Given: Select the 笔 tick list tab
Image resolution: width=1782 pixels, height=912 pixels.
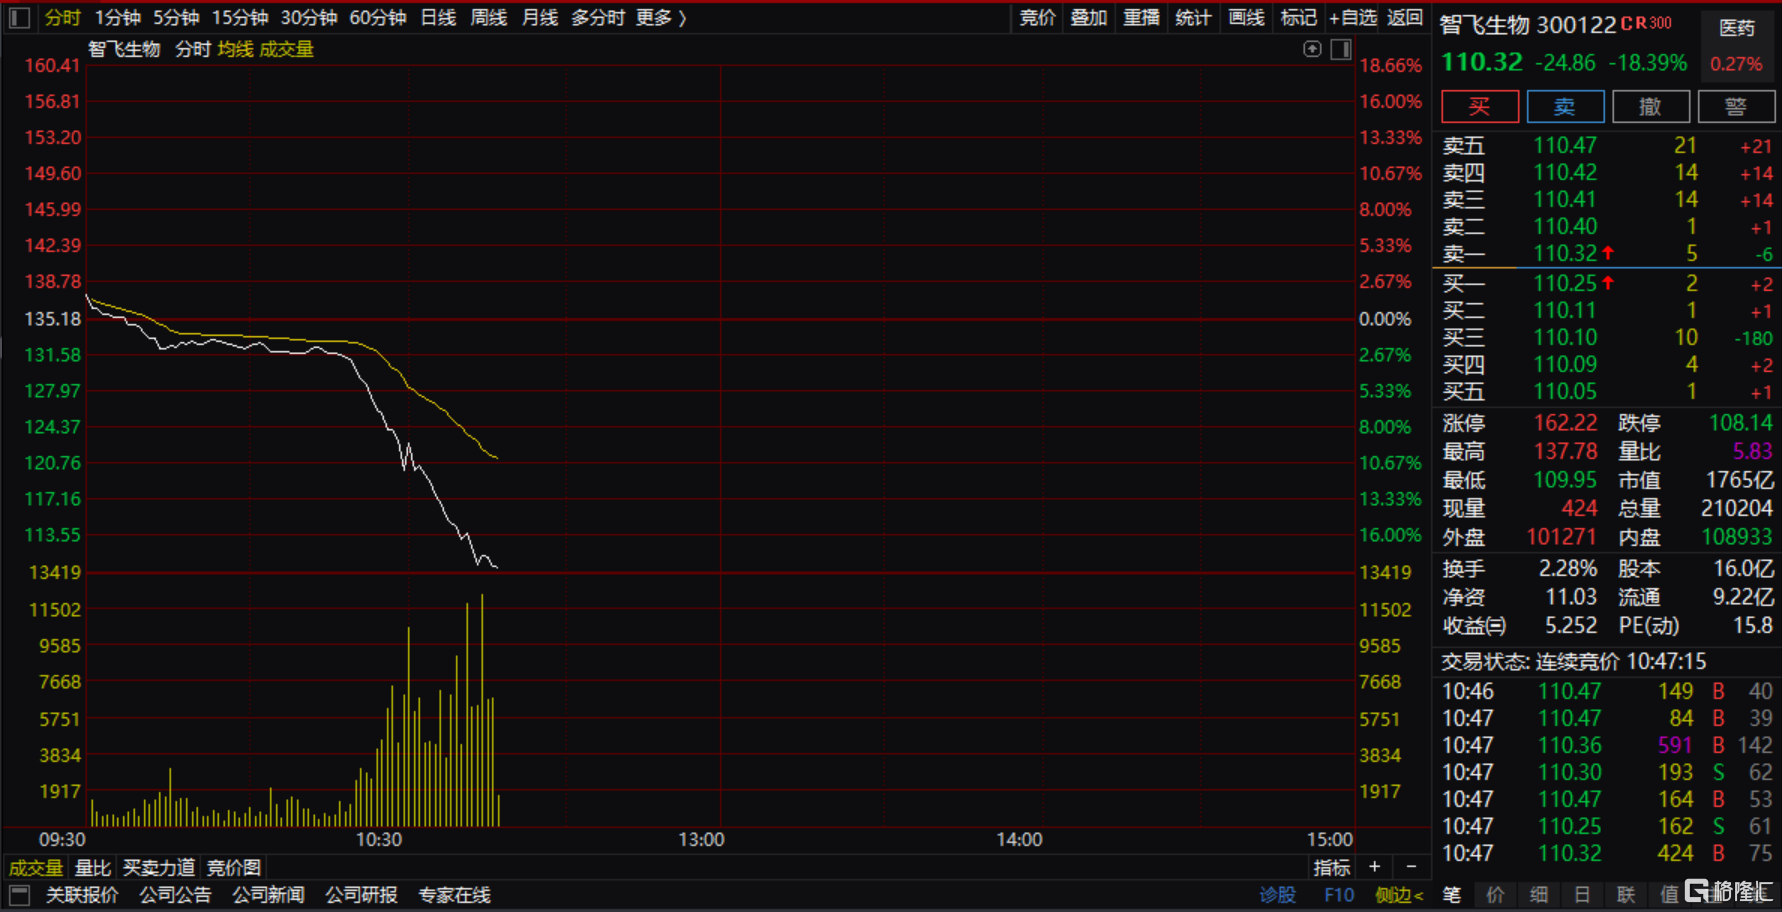Looking at the screenshot, I should (x=1452, y=895).
